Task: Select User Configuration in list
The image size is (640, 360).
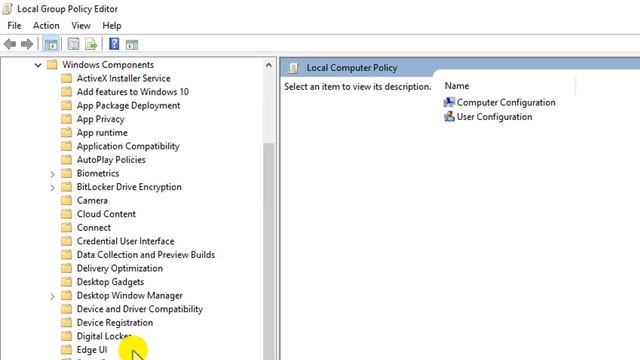Action: pyautogui.click(x=494, y=117)
